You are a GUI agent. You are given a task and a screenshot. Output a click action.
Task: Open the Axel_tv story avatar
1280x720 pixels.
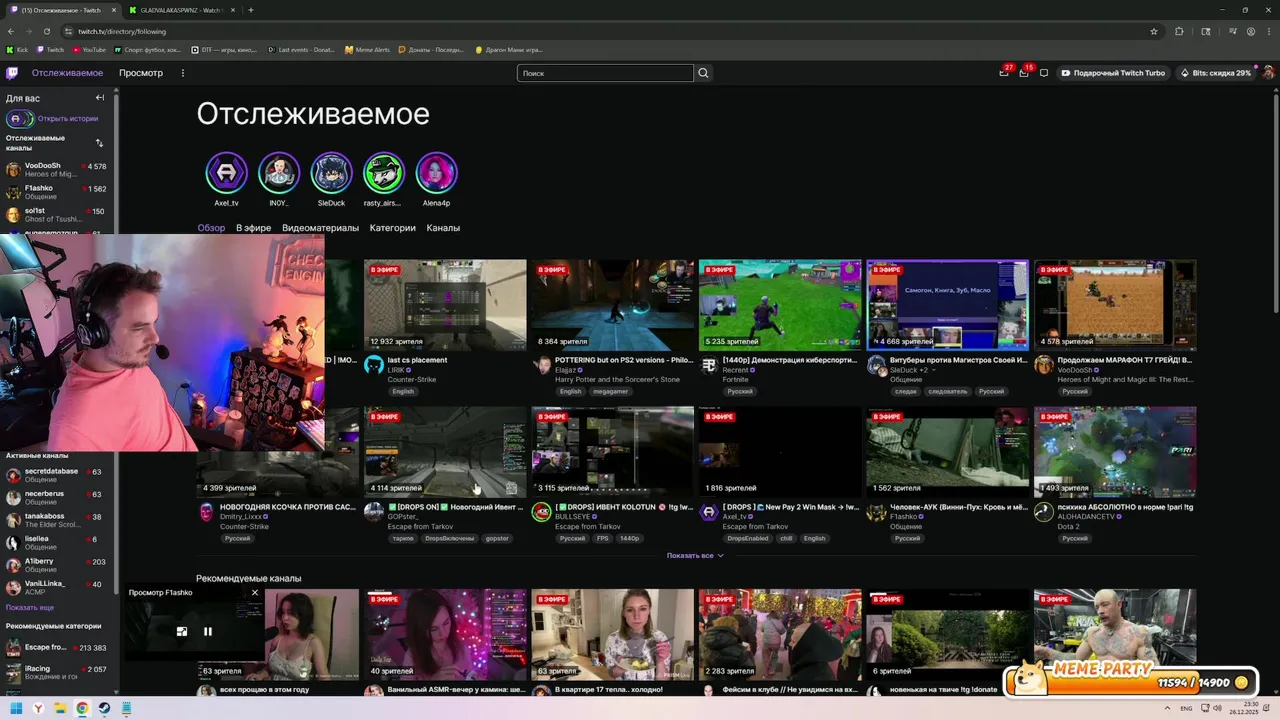(x=227, y=173)
